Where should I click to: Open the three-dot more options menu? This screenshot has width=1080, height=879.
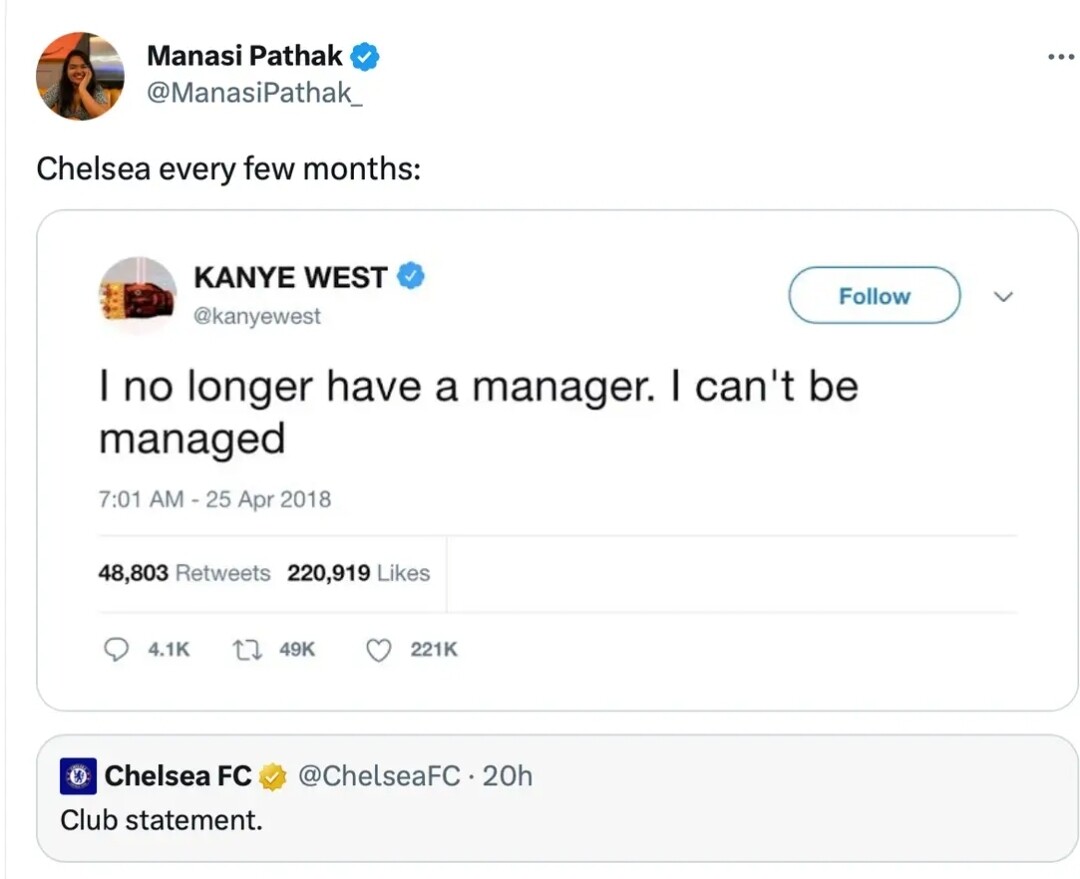click(1061, 56)
